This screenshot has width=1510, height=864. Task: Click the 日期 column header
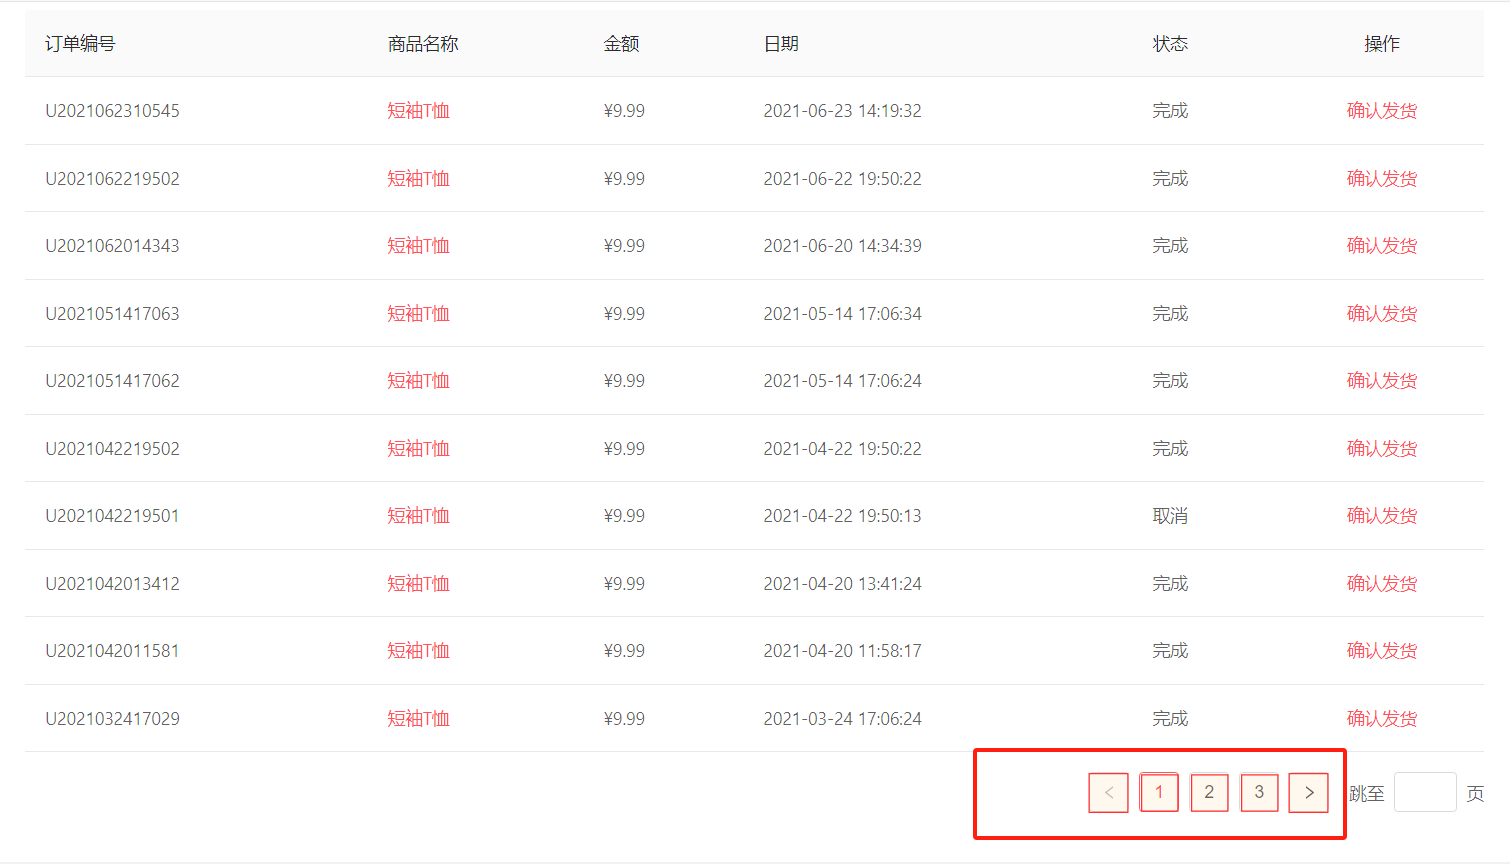tap(781, 44)
